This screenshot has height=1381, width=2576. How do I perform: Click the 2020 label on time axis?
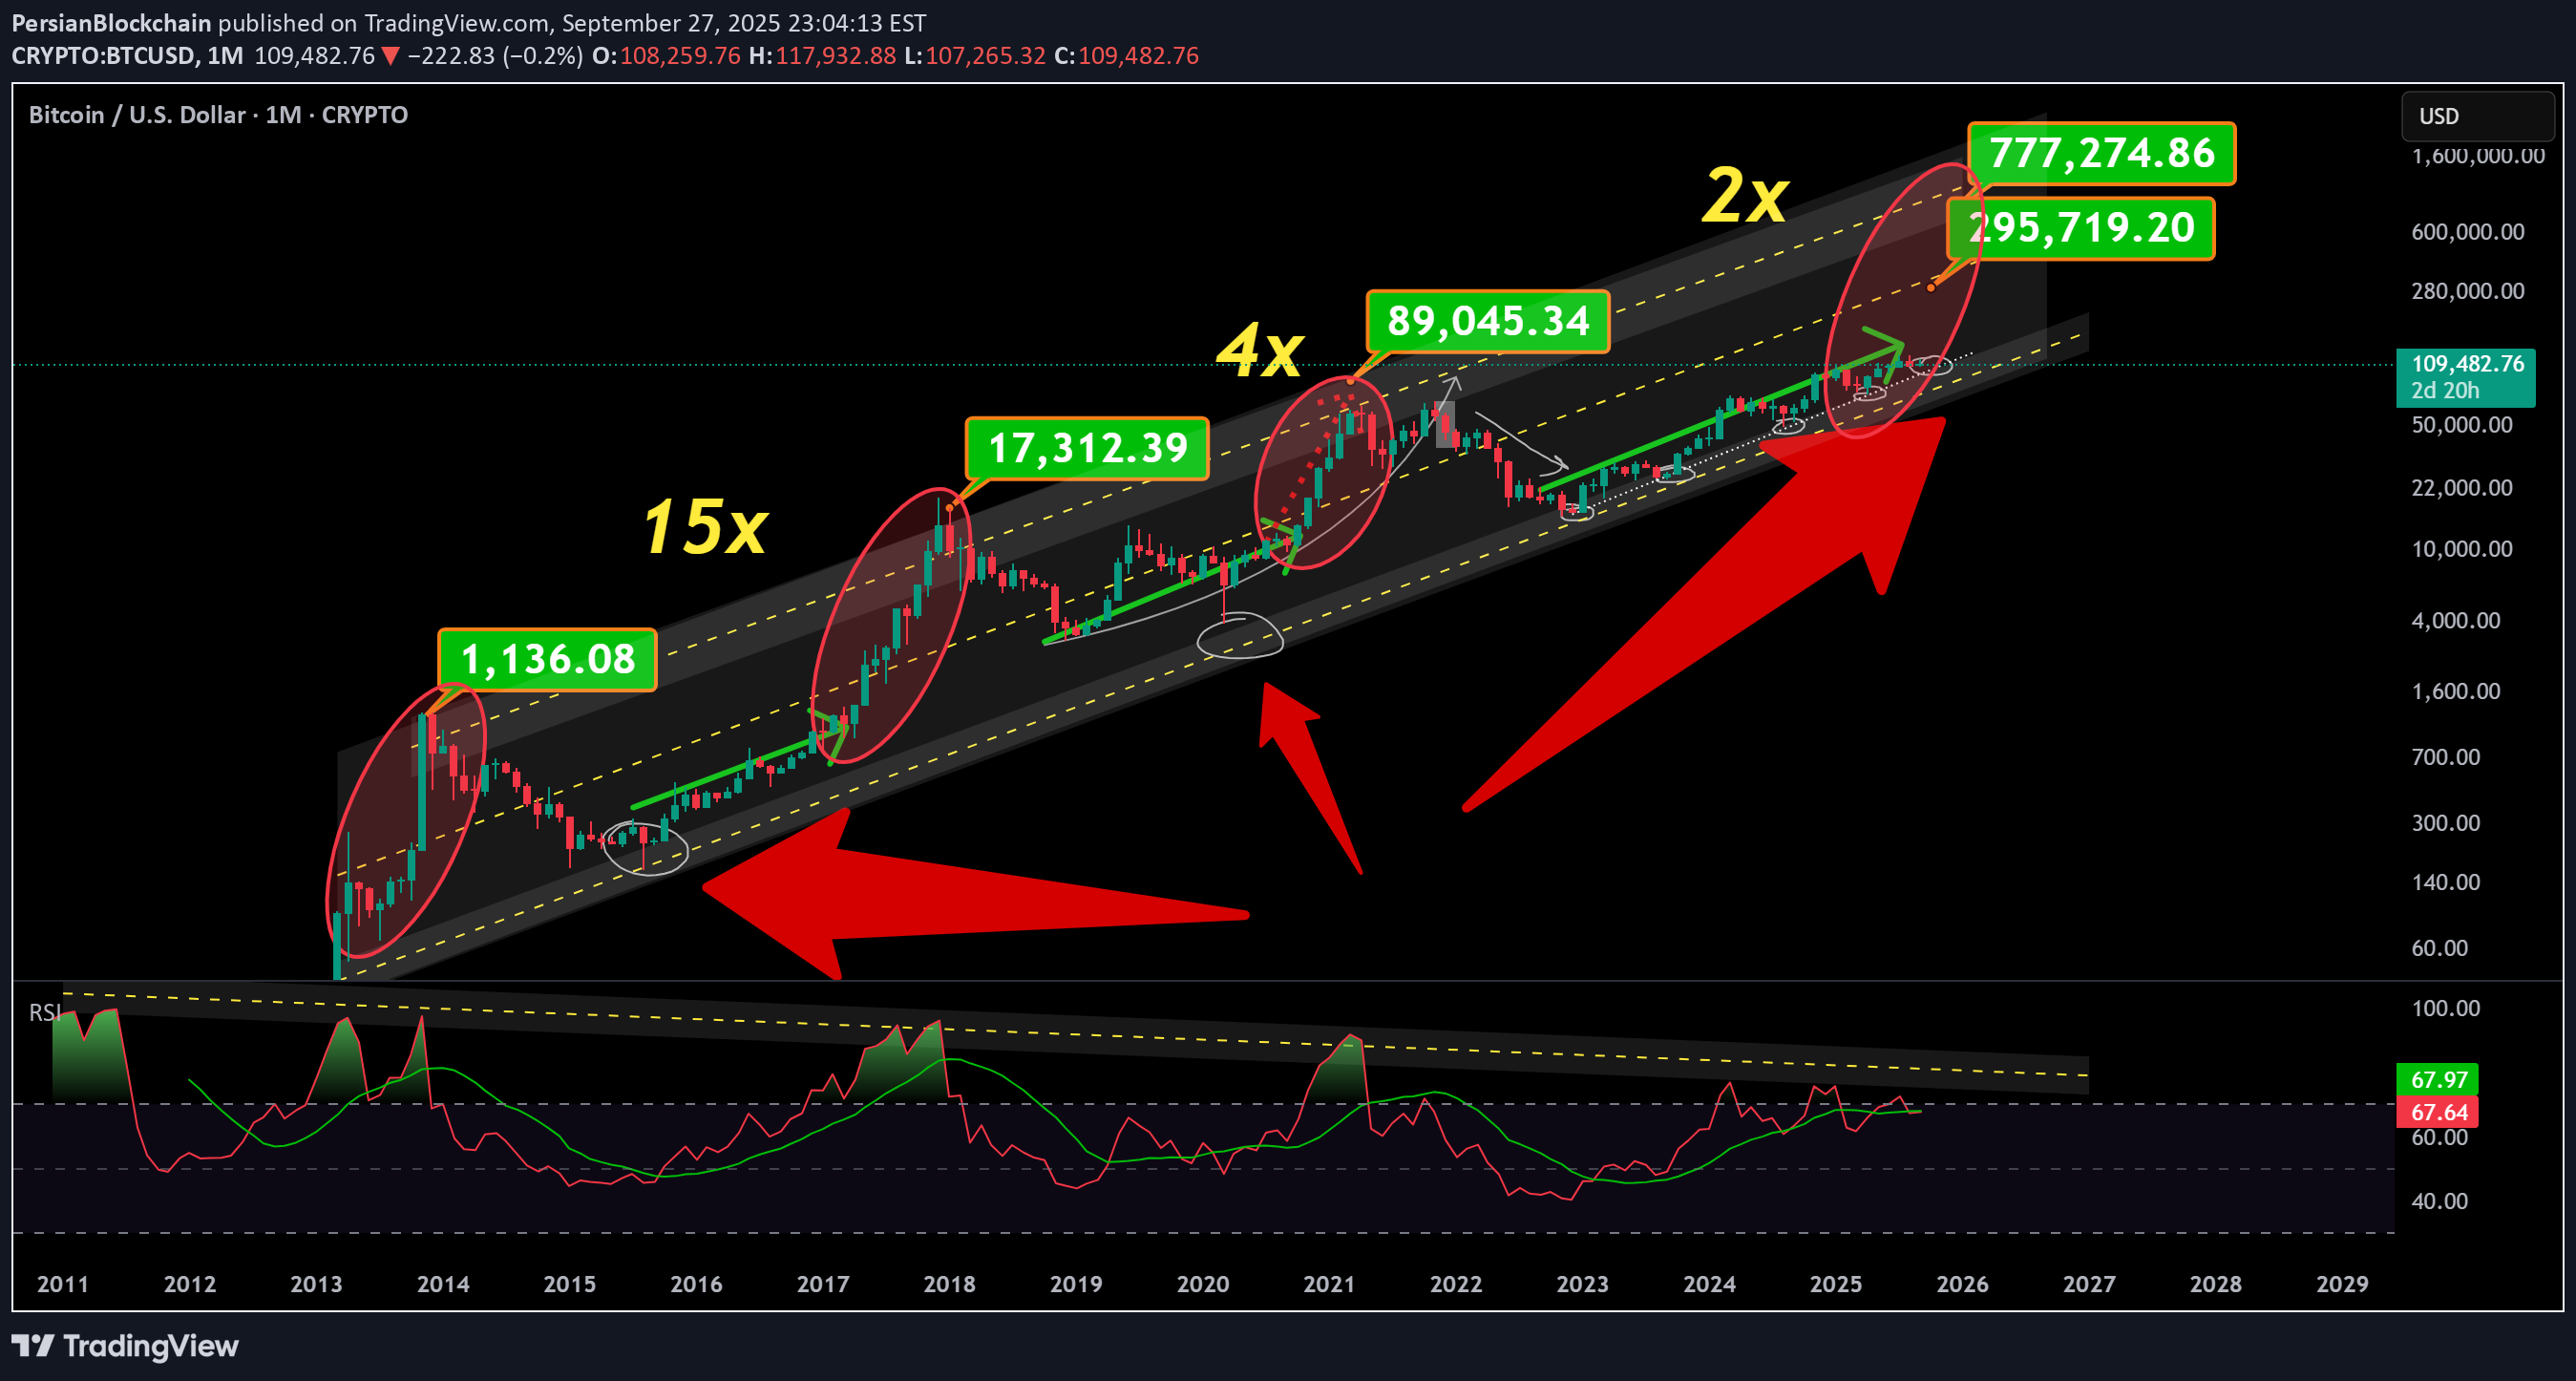click(1202, 1284)
